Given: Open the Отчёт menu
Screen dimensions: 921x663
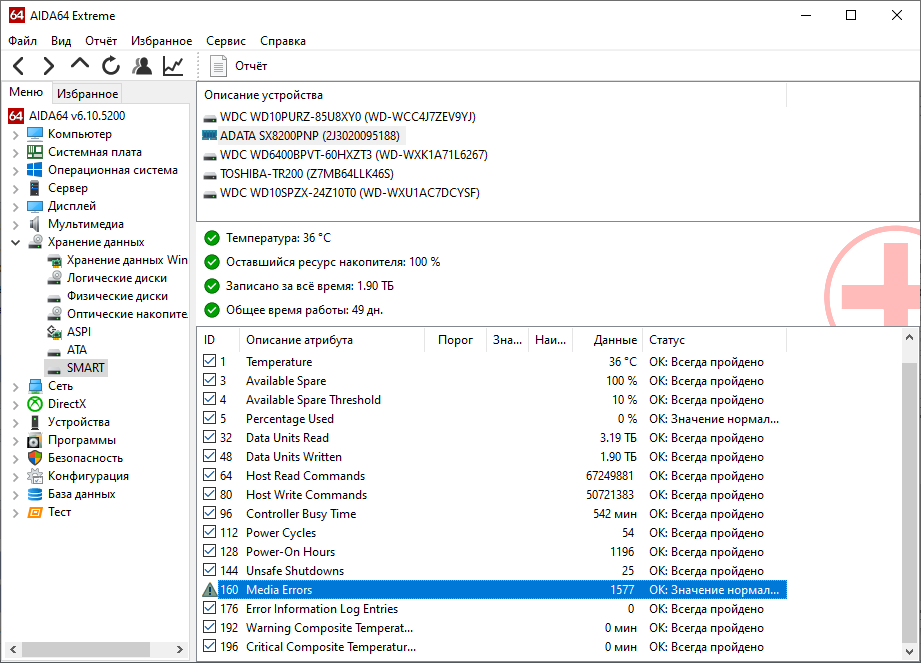Looking at the screenshot, I should coord(101,41).
